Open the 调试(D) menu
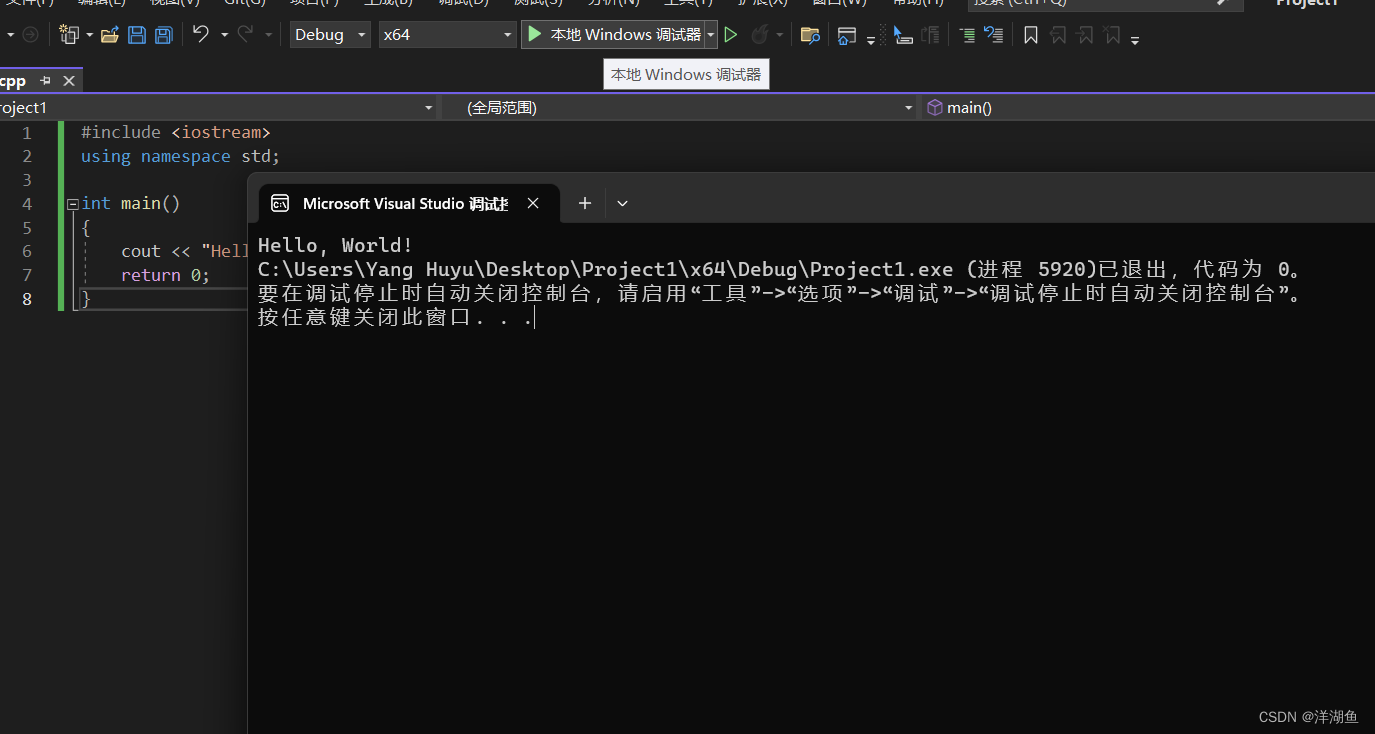Viewport: 1375px width, 734px height. 461,4
